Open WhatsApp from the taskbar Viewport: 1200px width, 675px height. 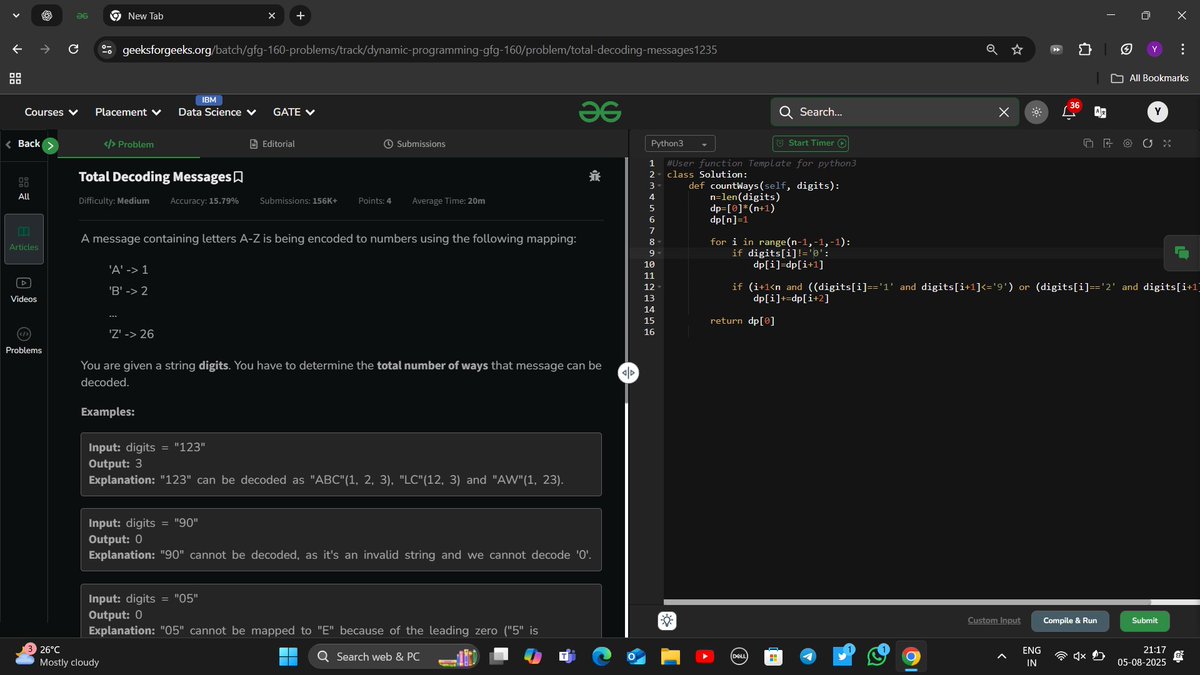pyautogui.click(x=877, y=657)
